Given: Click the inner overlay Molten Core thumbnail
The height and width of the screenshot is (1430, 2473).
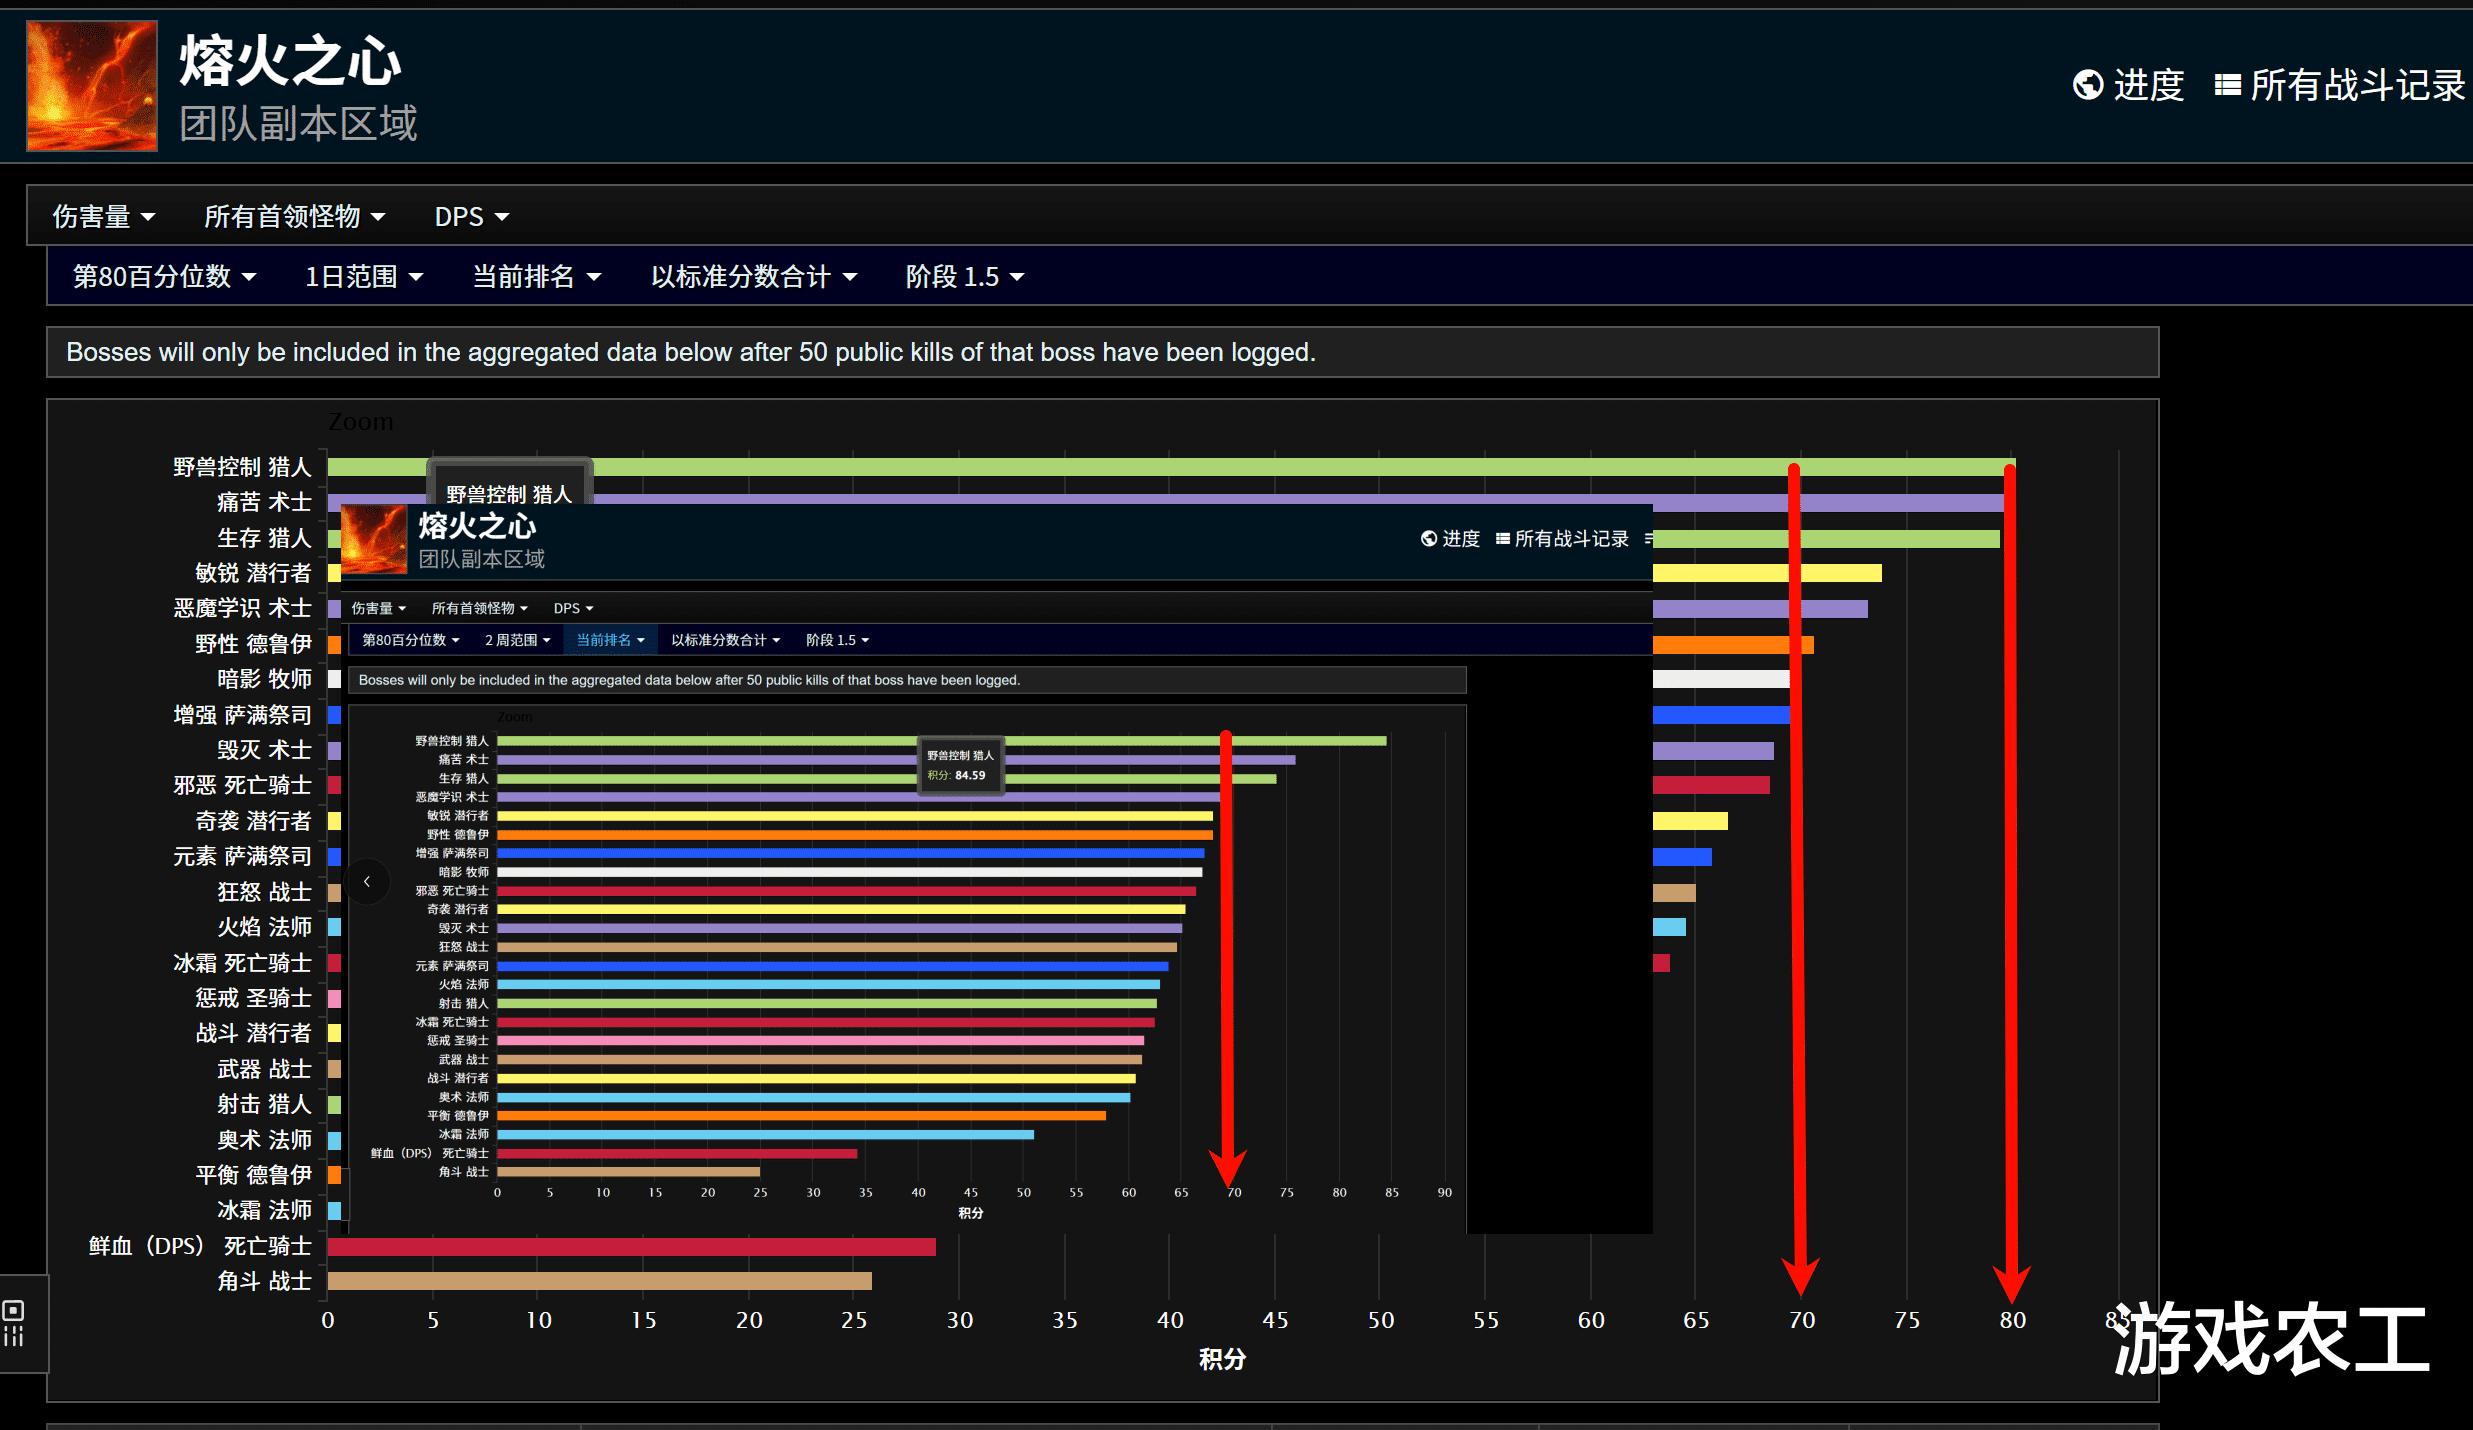Looking at the screenshot, I should 374,540.
